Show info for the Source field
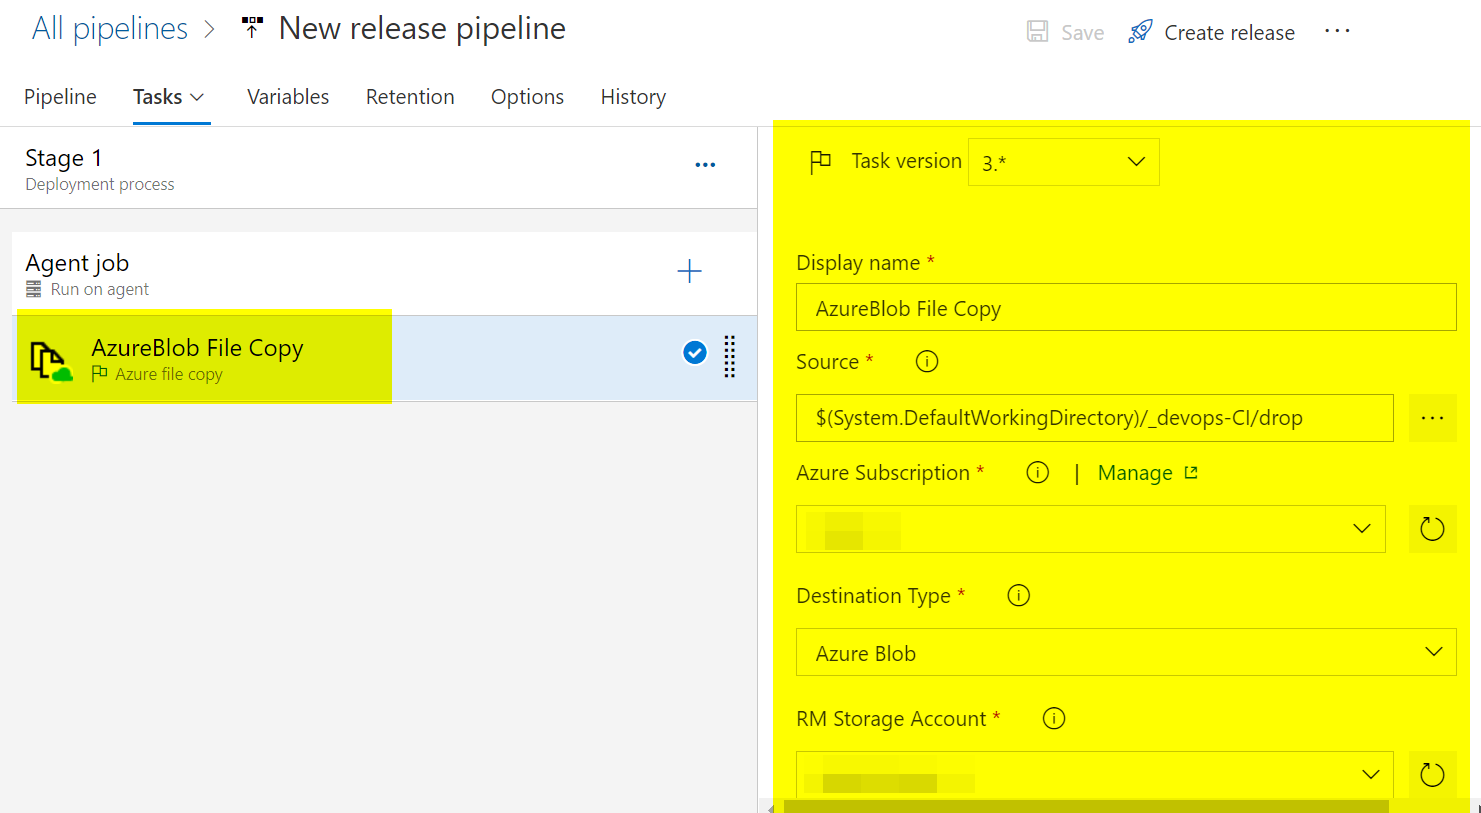 click(x=927, y=361)
